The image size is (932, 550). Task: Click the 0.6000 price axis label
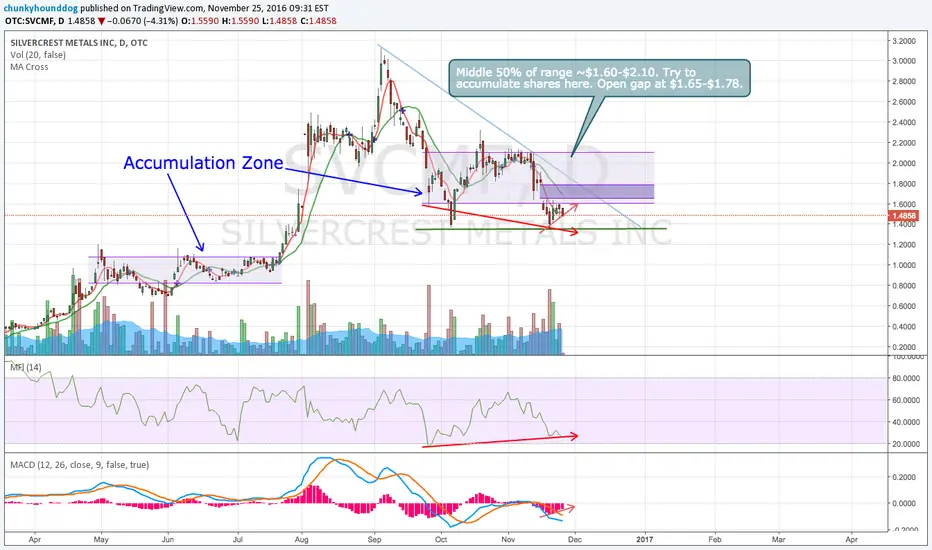pyautogui.click(x=903, y=306)
